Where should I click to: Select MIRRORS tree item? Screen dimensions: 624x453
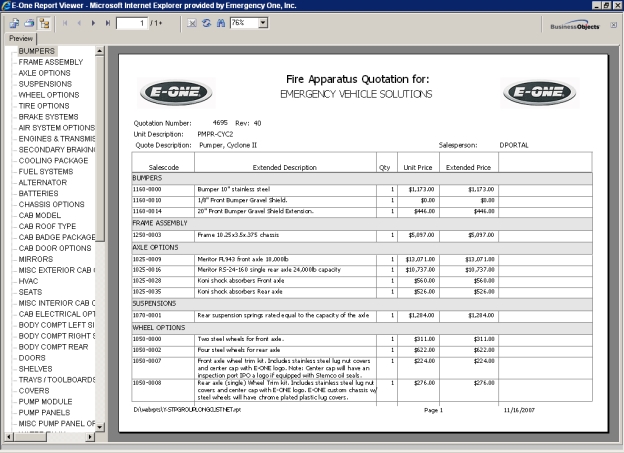[36, 259]
